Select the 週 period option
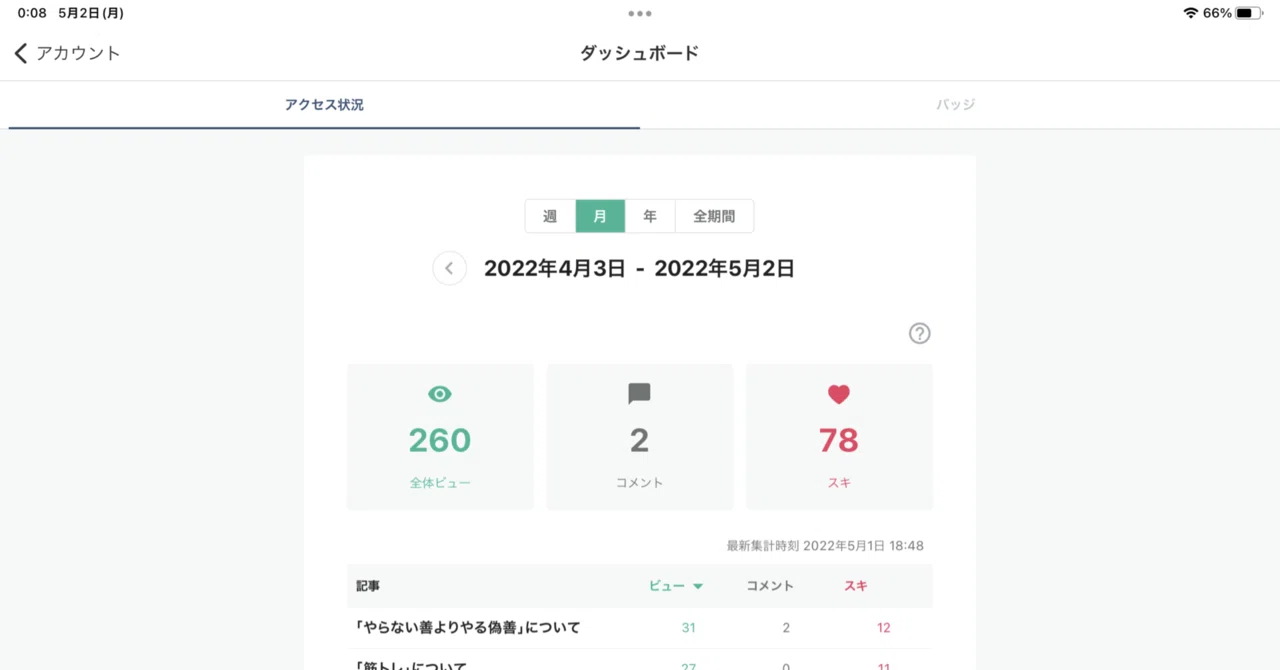The height and width of the screenshot is (670, 1280). pos(550,216)
